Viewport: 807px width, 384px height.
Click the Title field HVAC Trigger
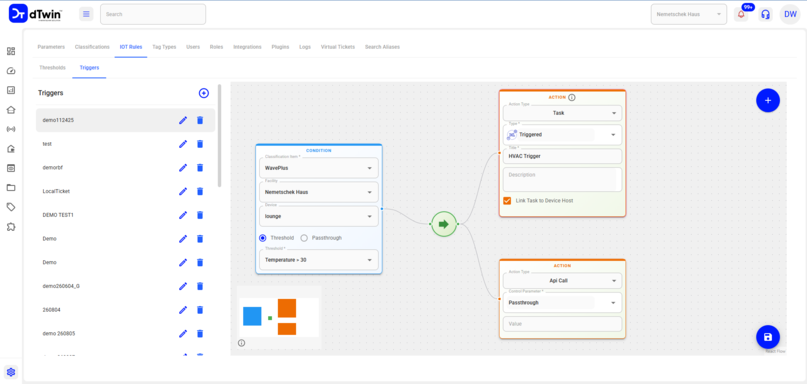tap(562, 156)
